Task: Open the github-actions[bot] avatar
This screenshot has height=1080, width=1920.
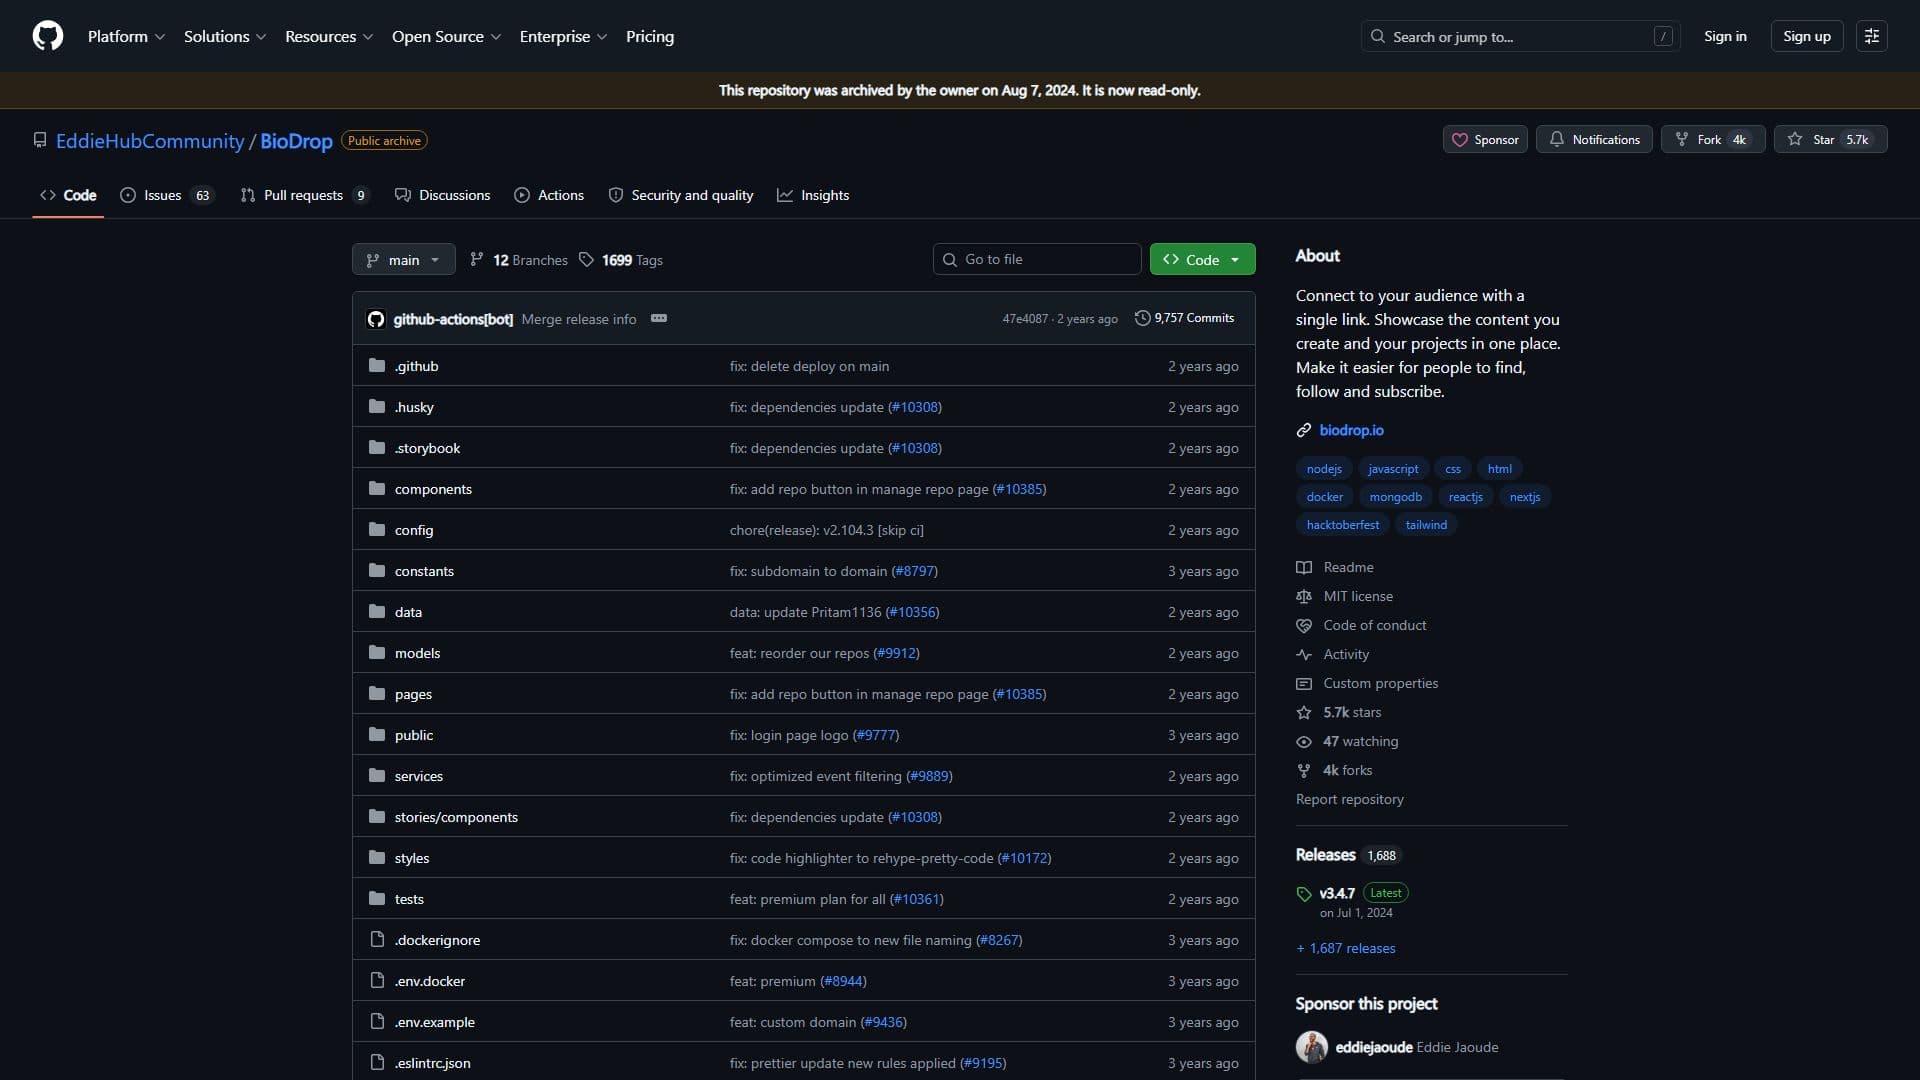Action: point(376,319)
